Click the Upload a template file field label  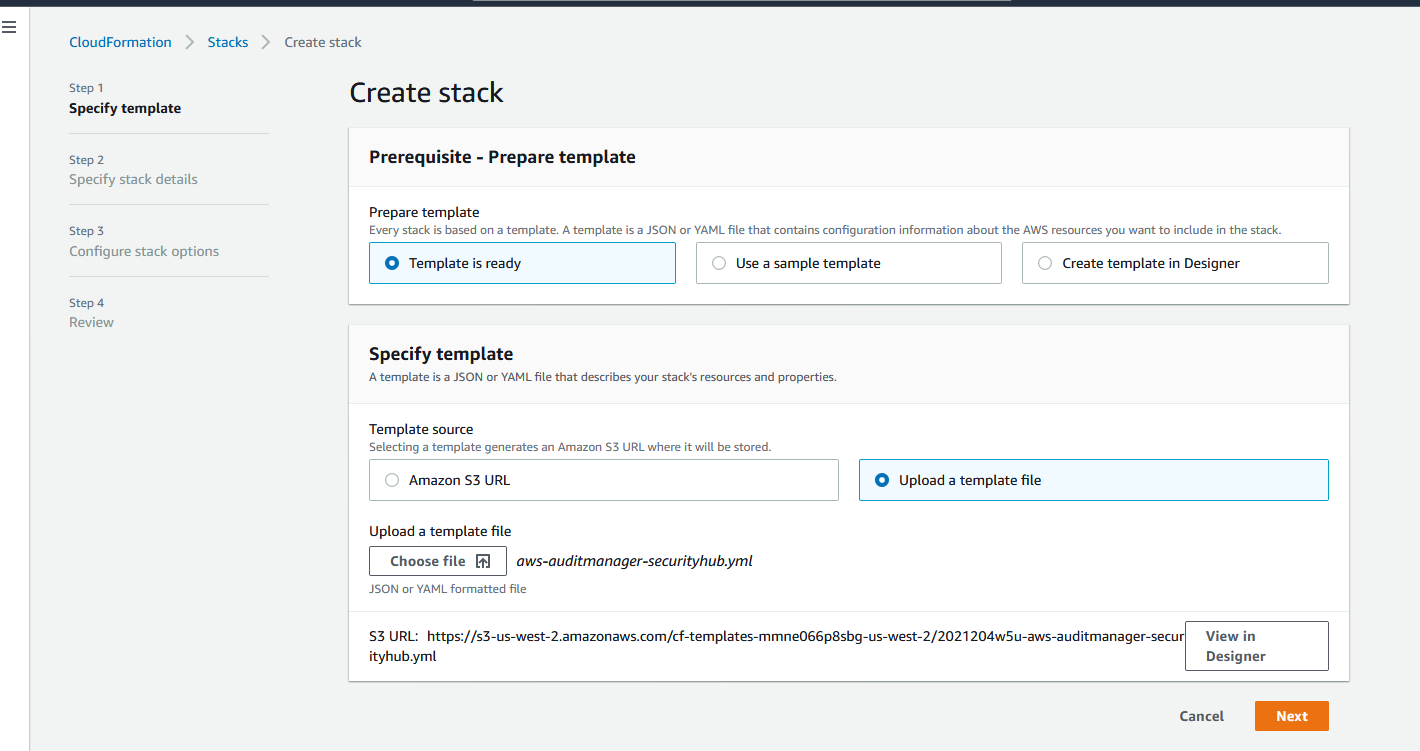440,531
